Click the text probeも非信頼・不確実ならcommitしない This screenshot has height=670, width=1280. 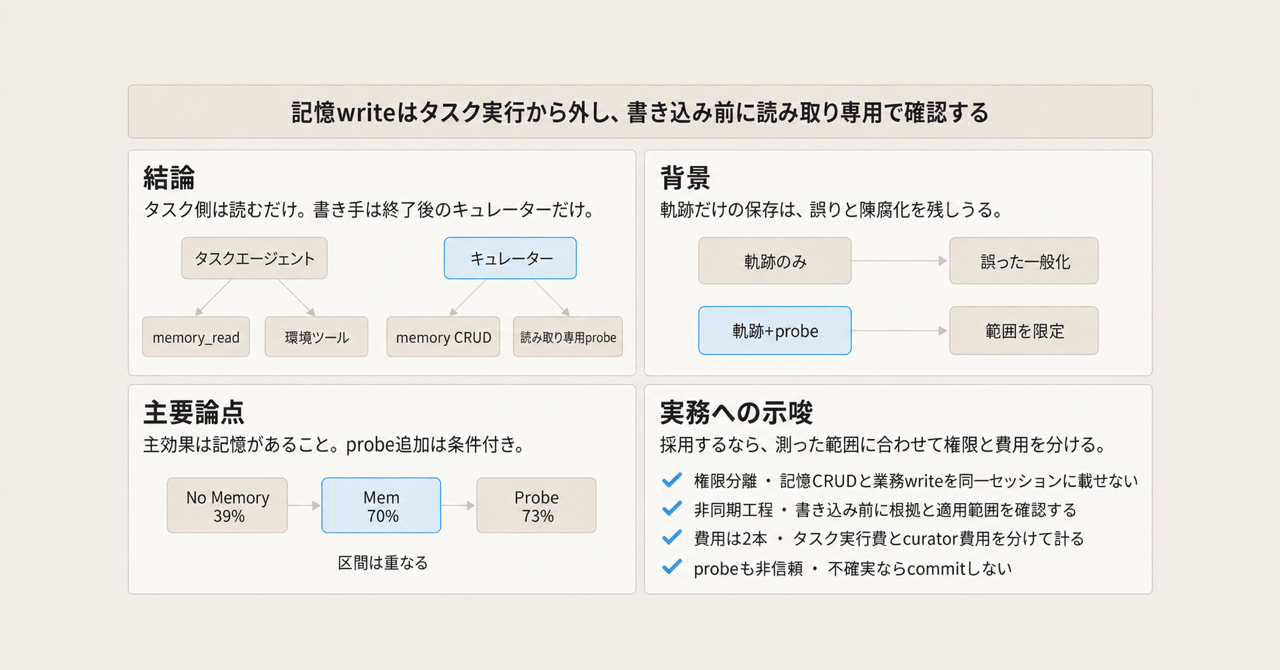click(852, 568)
